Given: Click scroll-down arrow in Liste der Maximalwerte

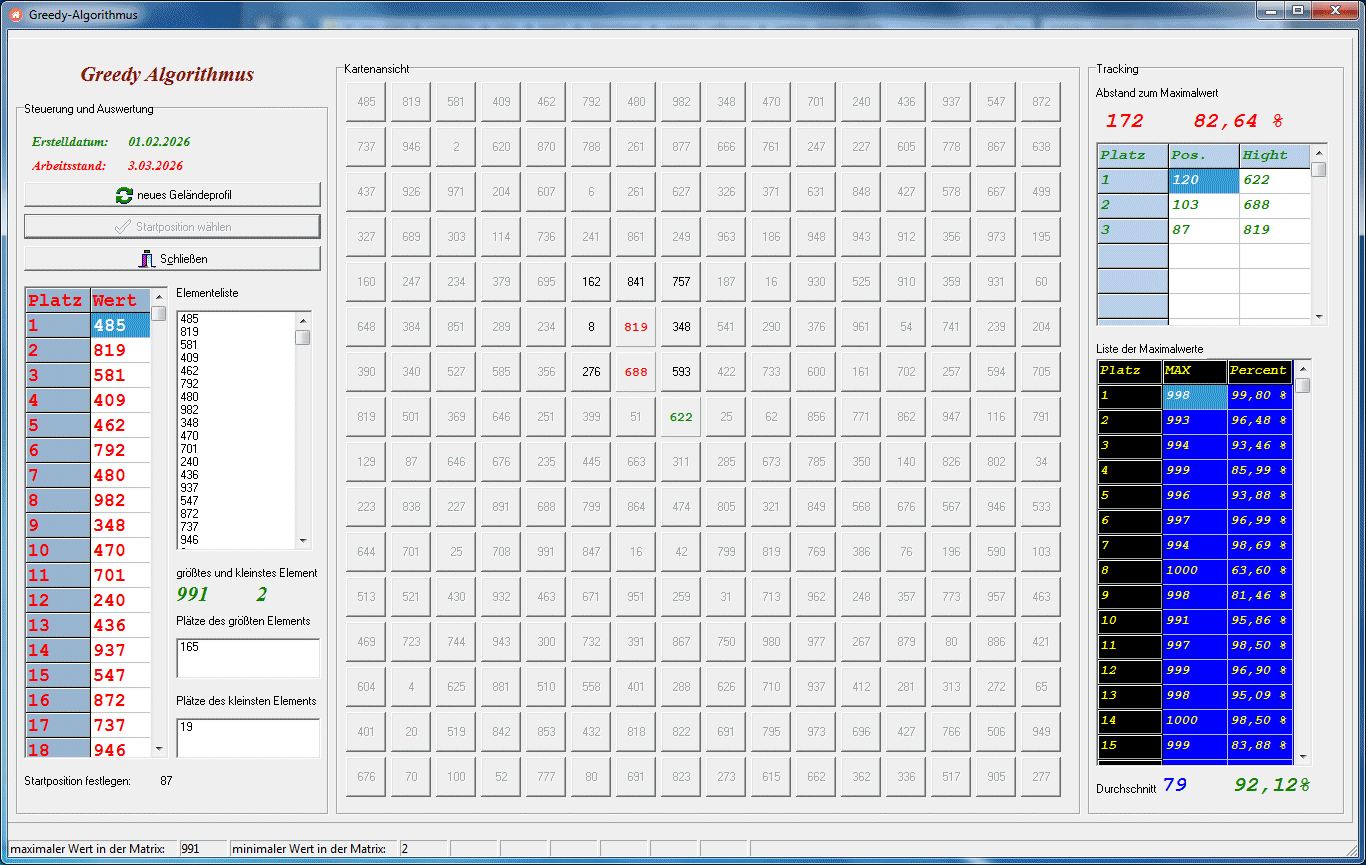Looking at the screenshot, I should click(x=1303, y=757).
